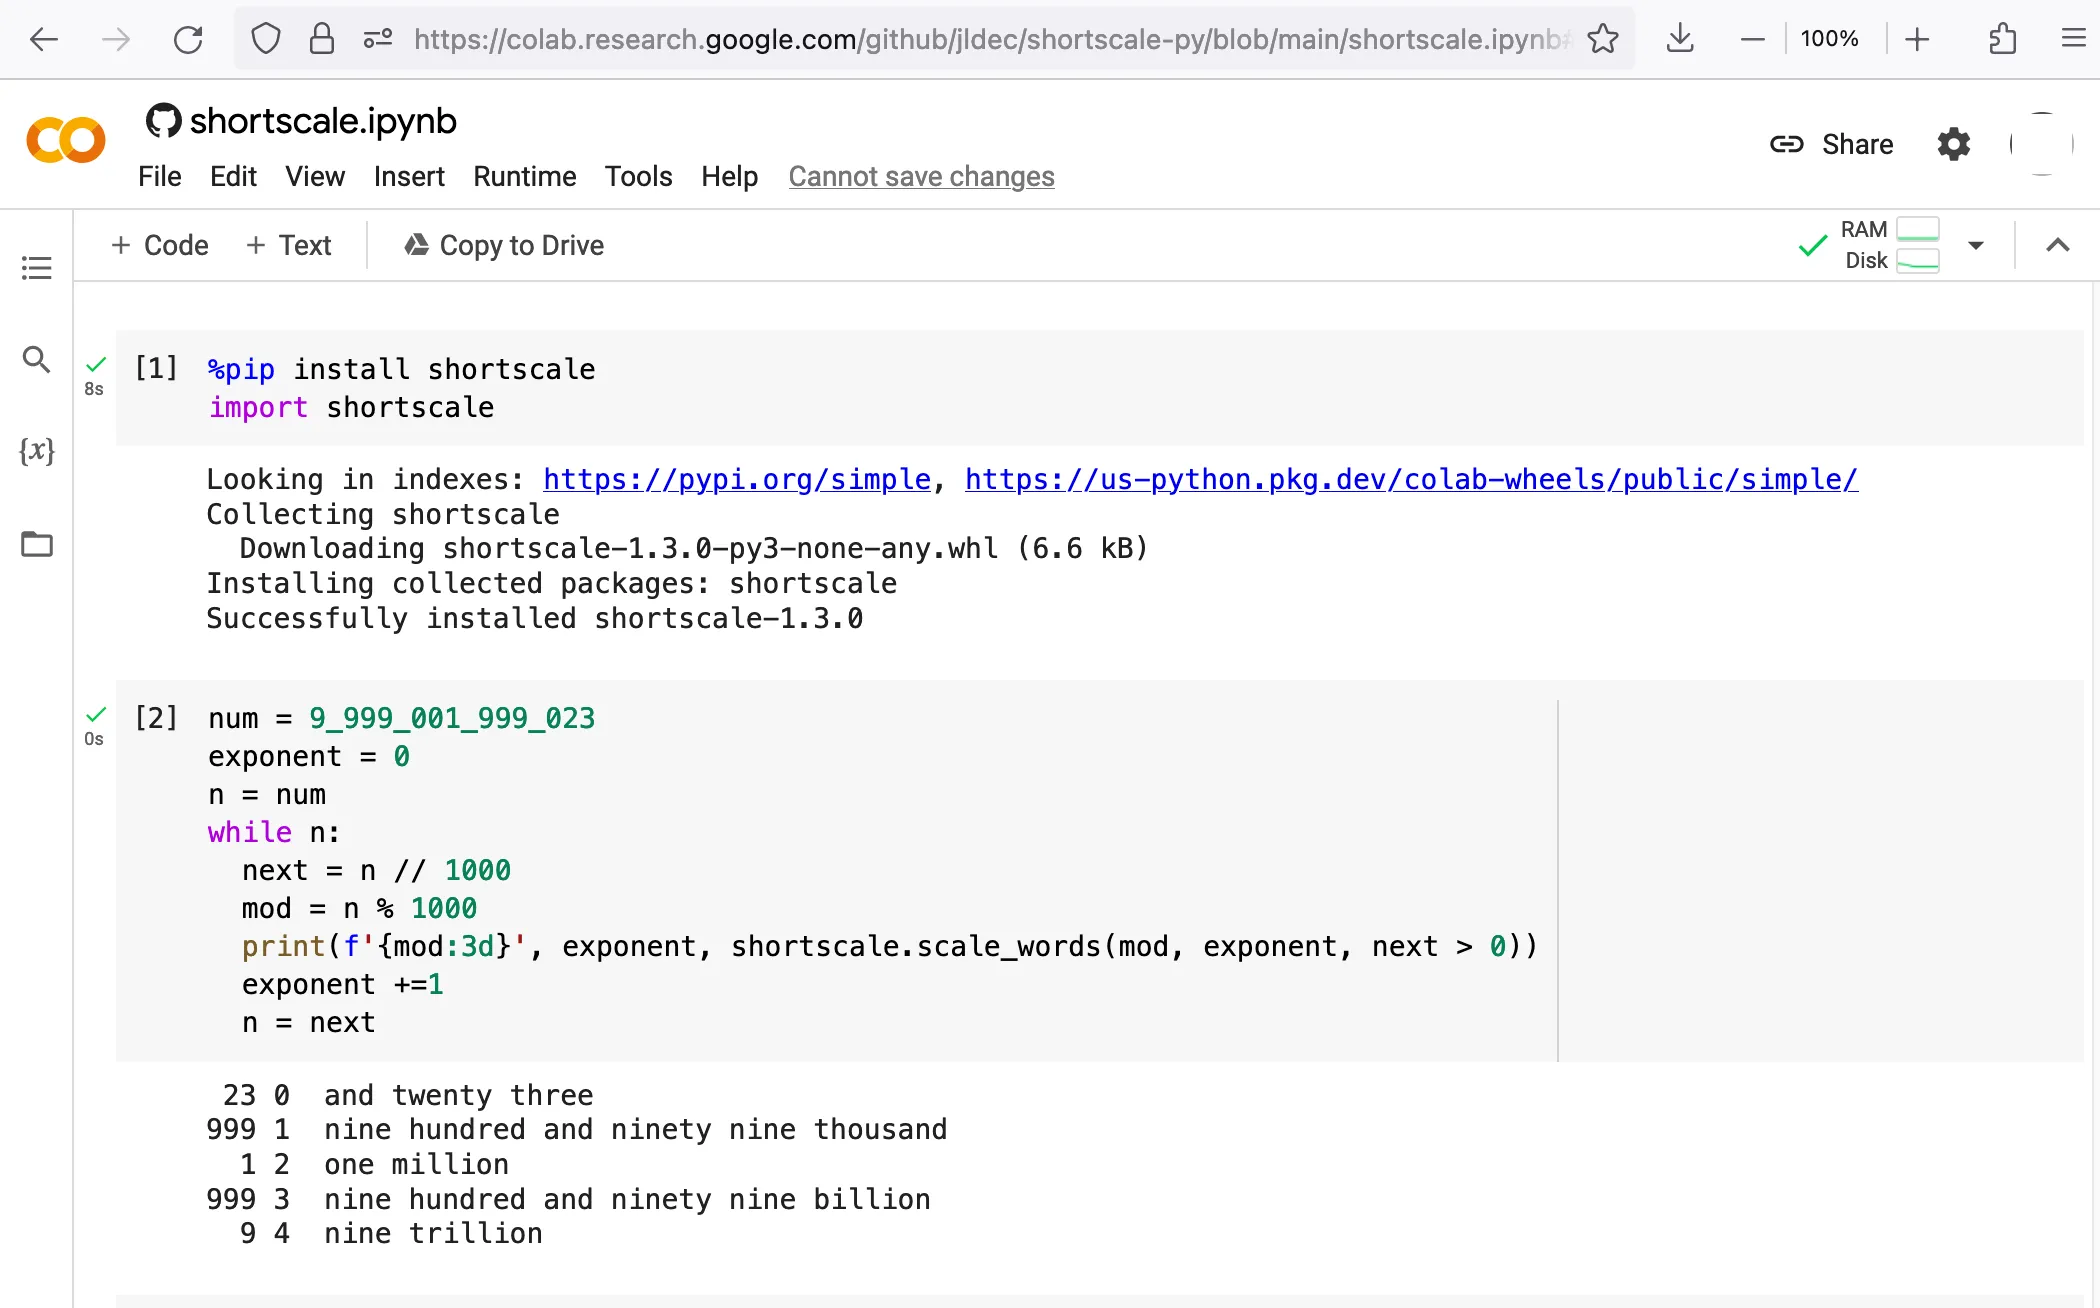The image size is (2100, 1308).
Task: Click the RAM usage graph indicator
Action: pyautogui.click(x=1918, y=228)
